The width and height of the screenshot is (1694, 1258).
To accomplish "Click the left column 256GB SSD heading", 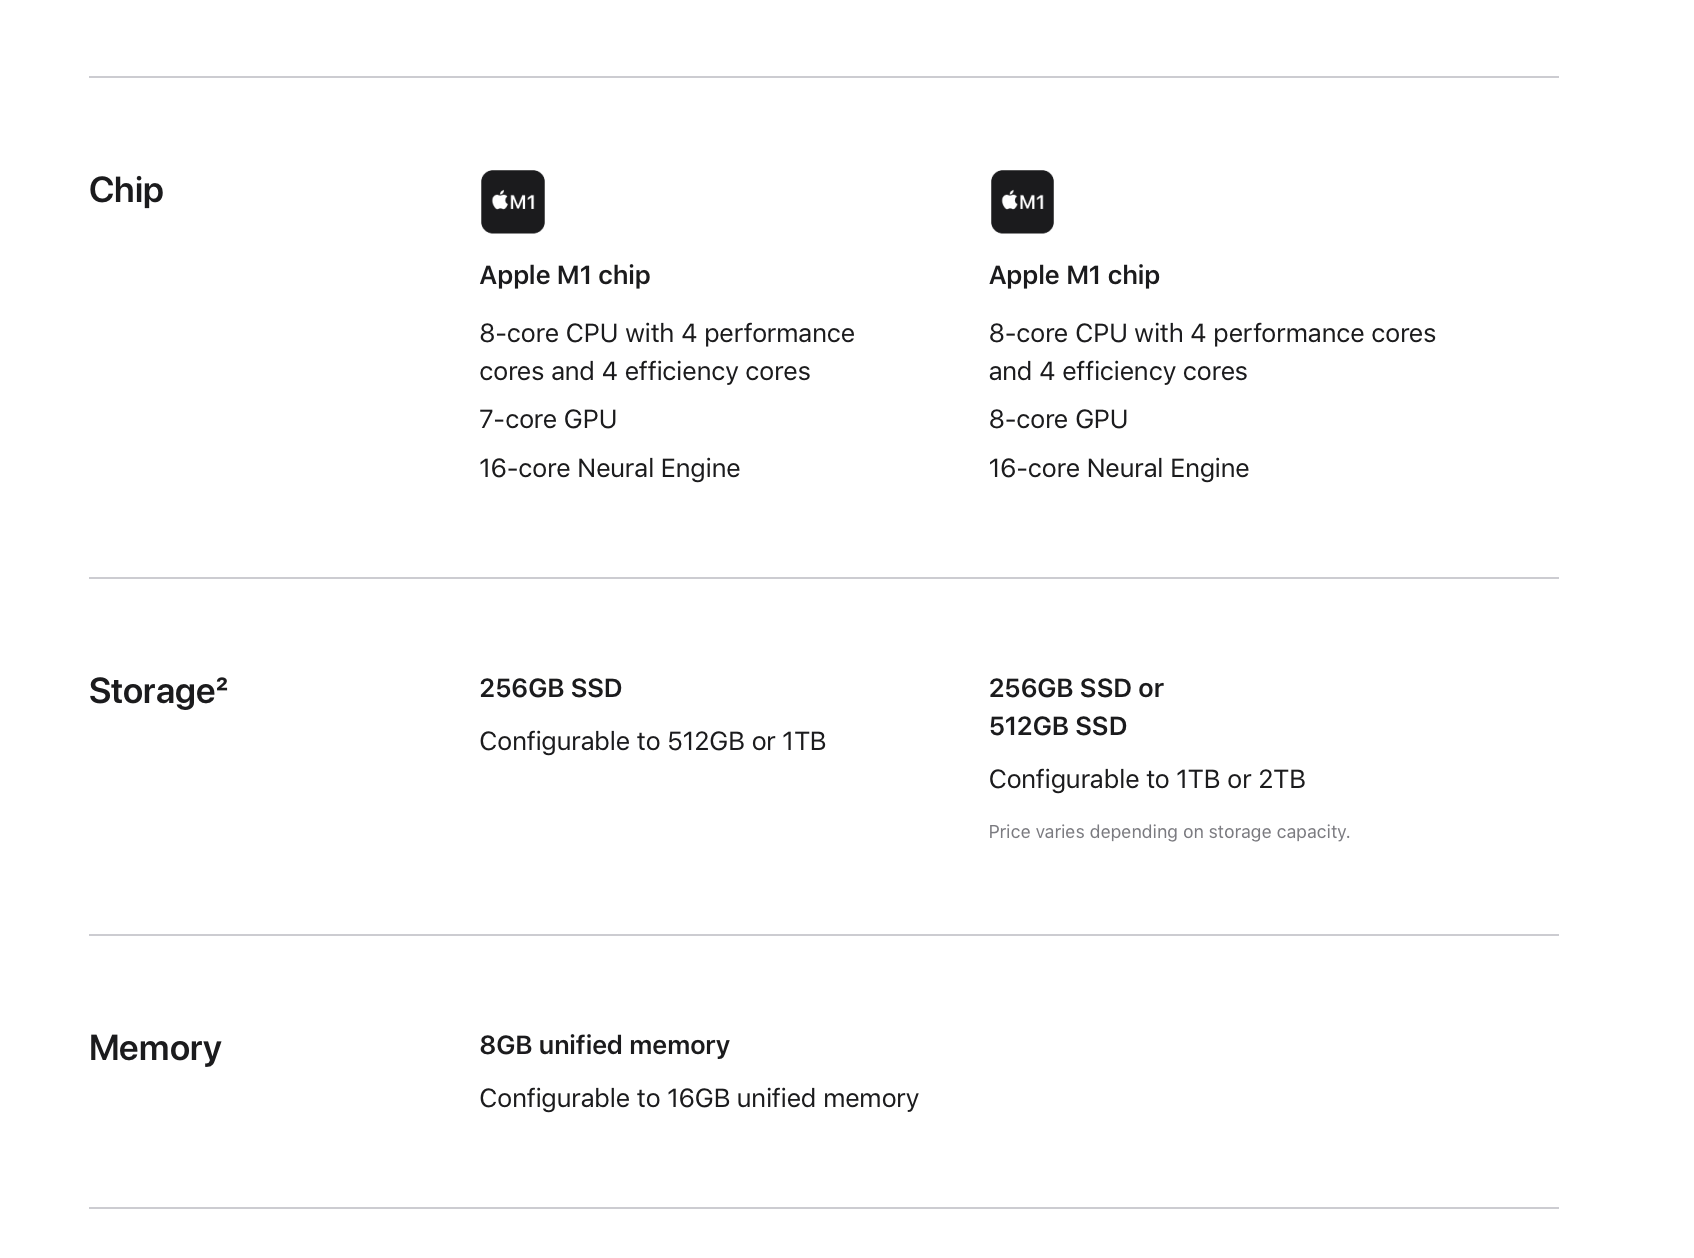I will coord(550,688).
